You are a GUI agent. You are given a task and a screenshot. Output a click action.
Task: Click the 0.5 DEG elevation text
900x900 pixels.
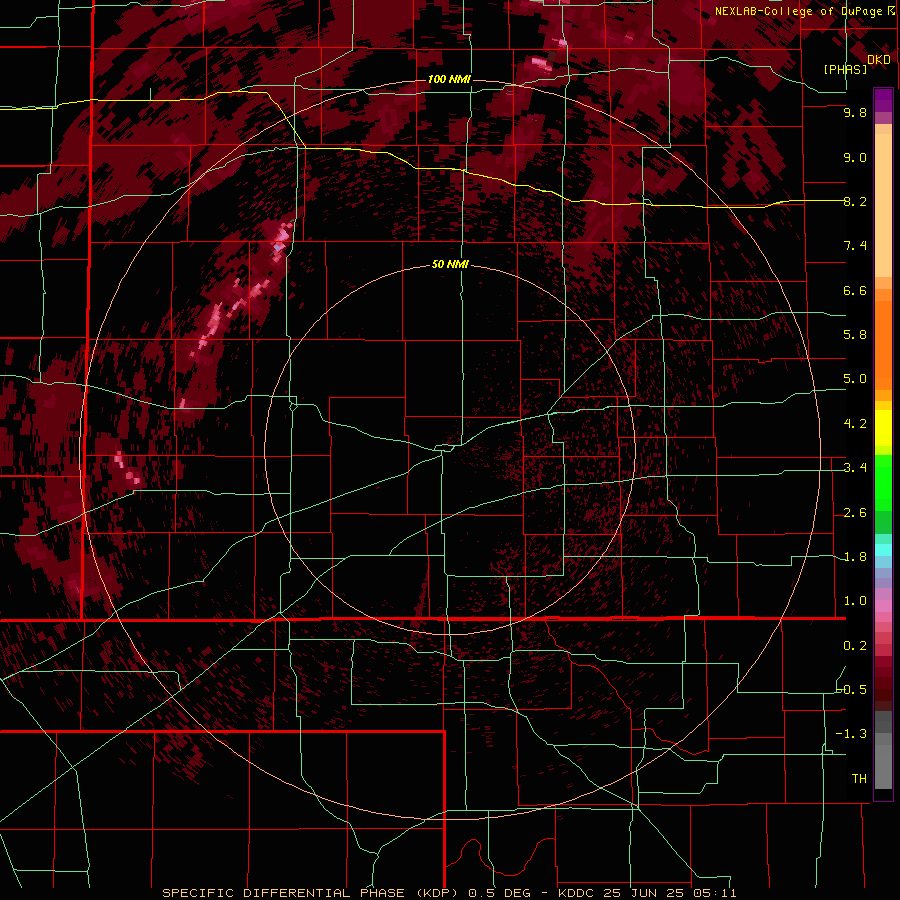(x=498, y=893)
